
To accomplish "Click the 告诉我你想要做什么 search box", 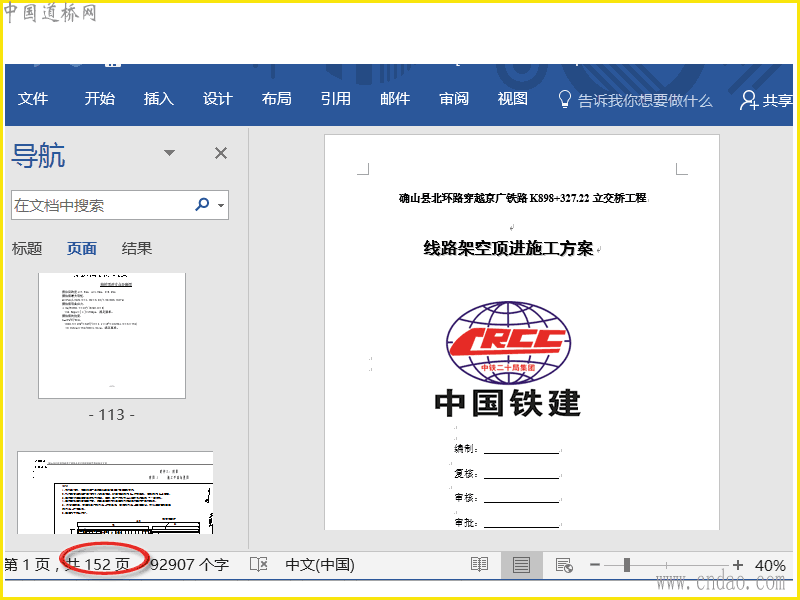I will coord(644,101).
